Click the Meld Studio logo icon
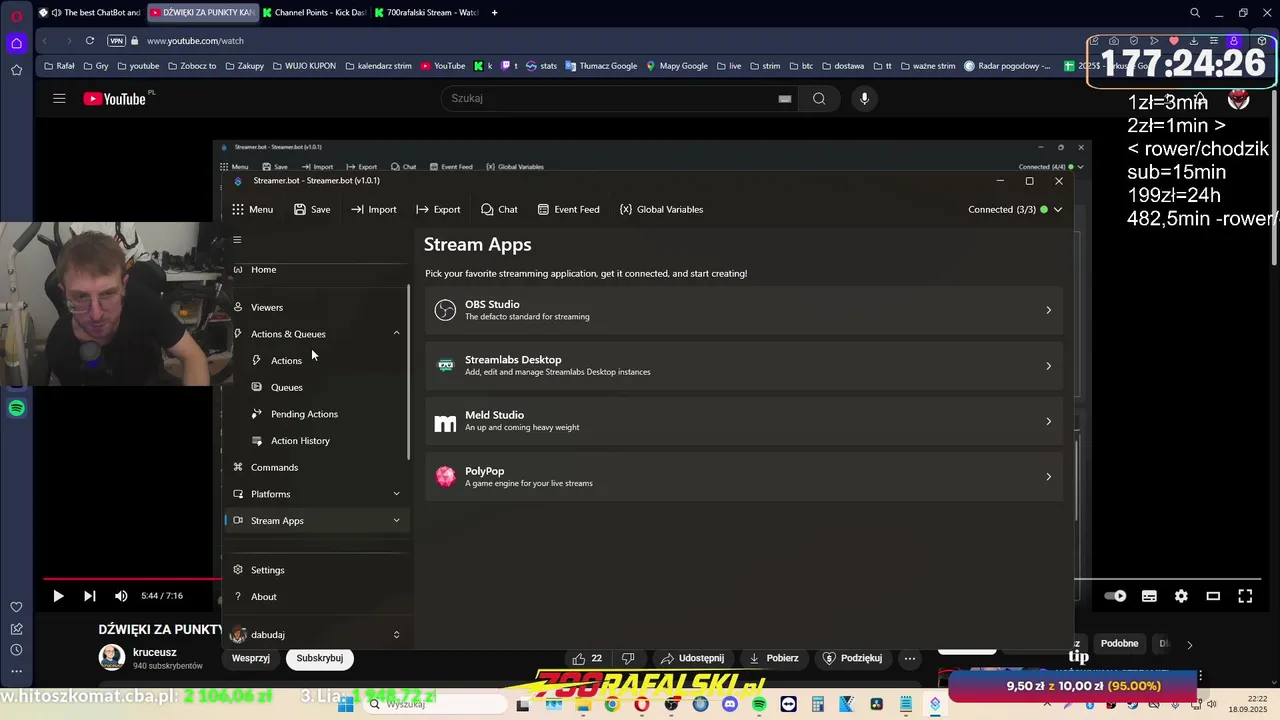 pos(445,422)
